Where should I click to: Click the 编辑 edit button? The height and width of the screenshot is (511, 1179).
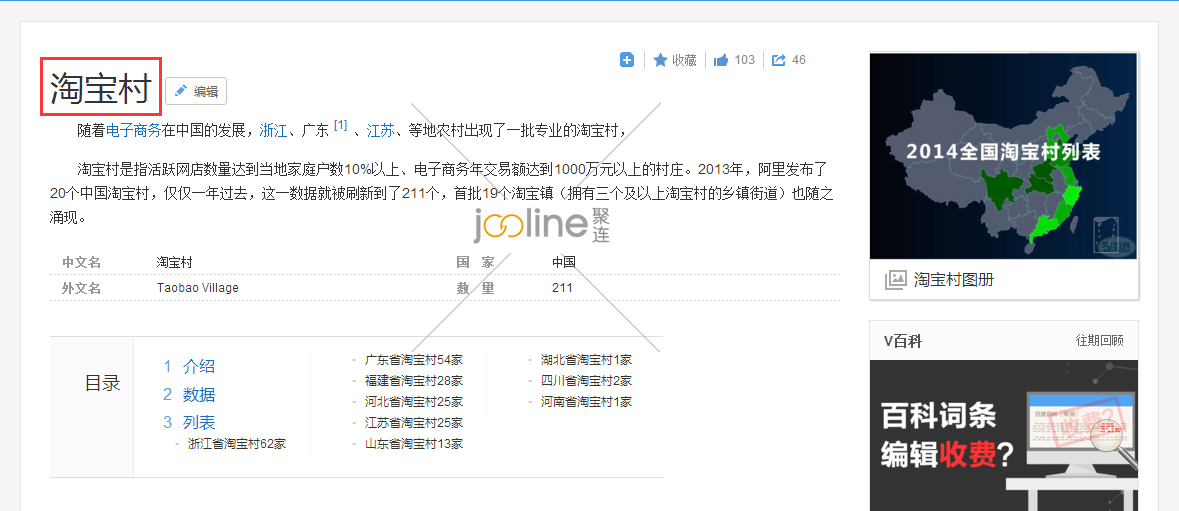(195, 91)
